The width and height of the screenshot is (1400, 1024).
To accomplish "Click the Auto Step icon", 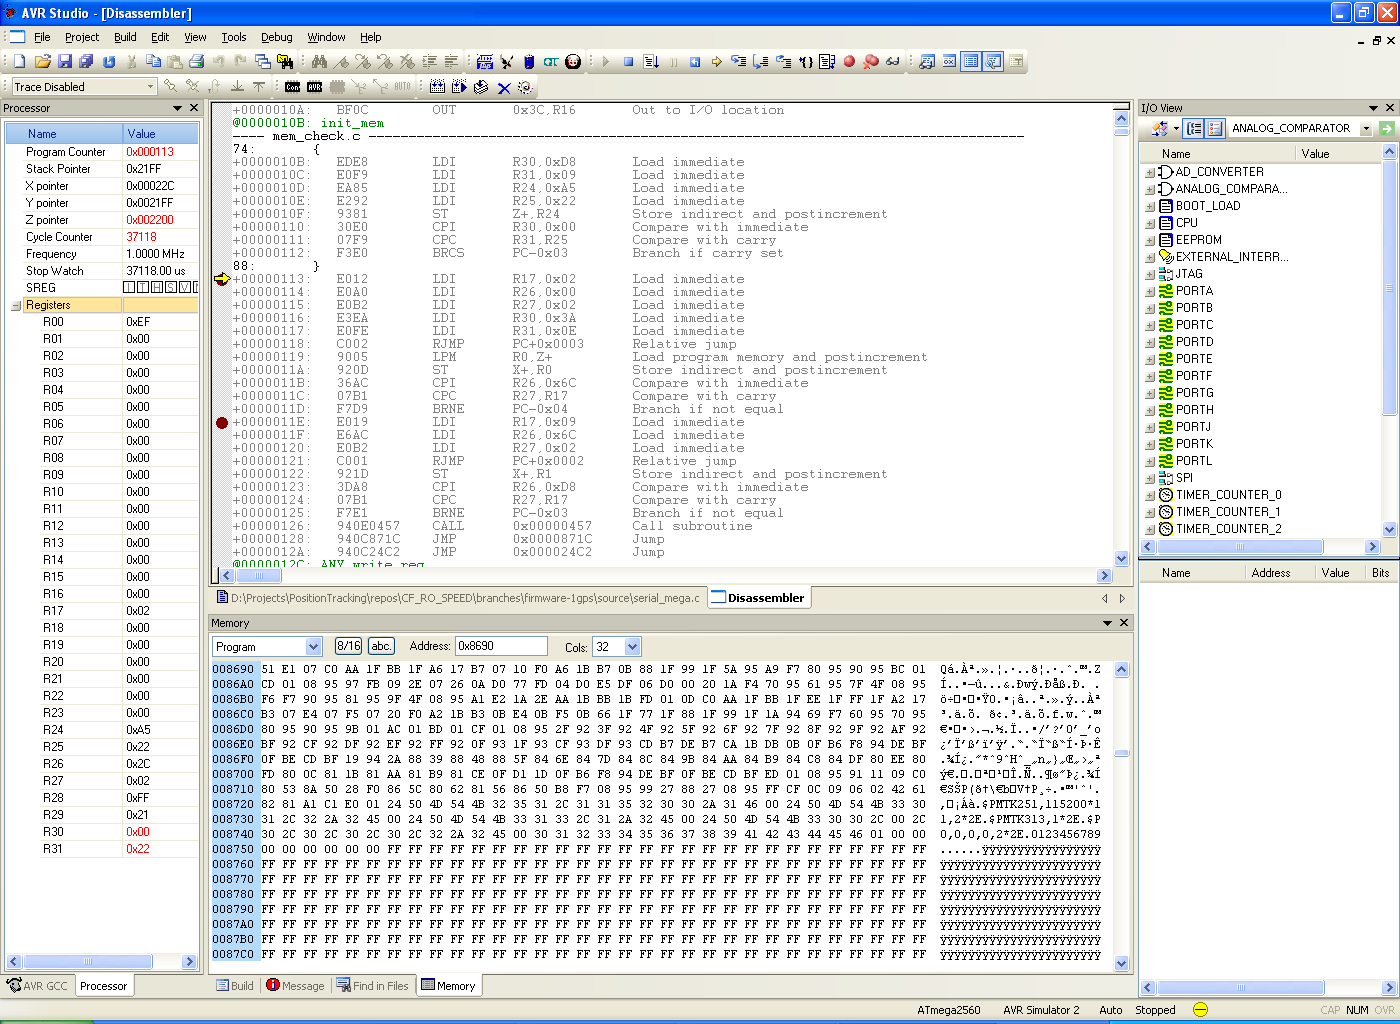I will tap(827, 62).
